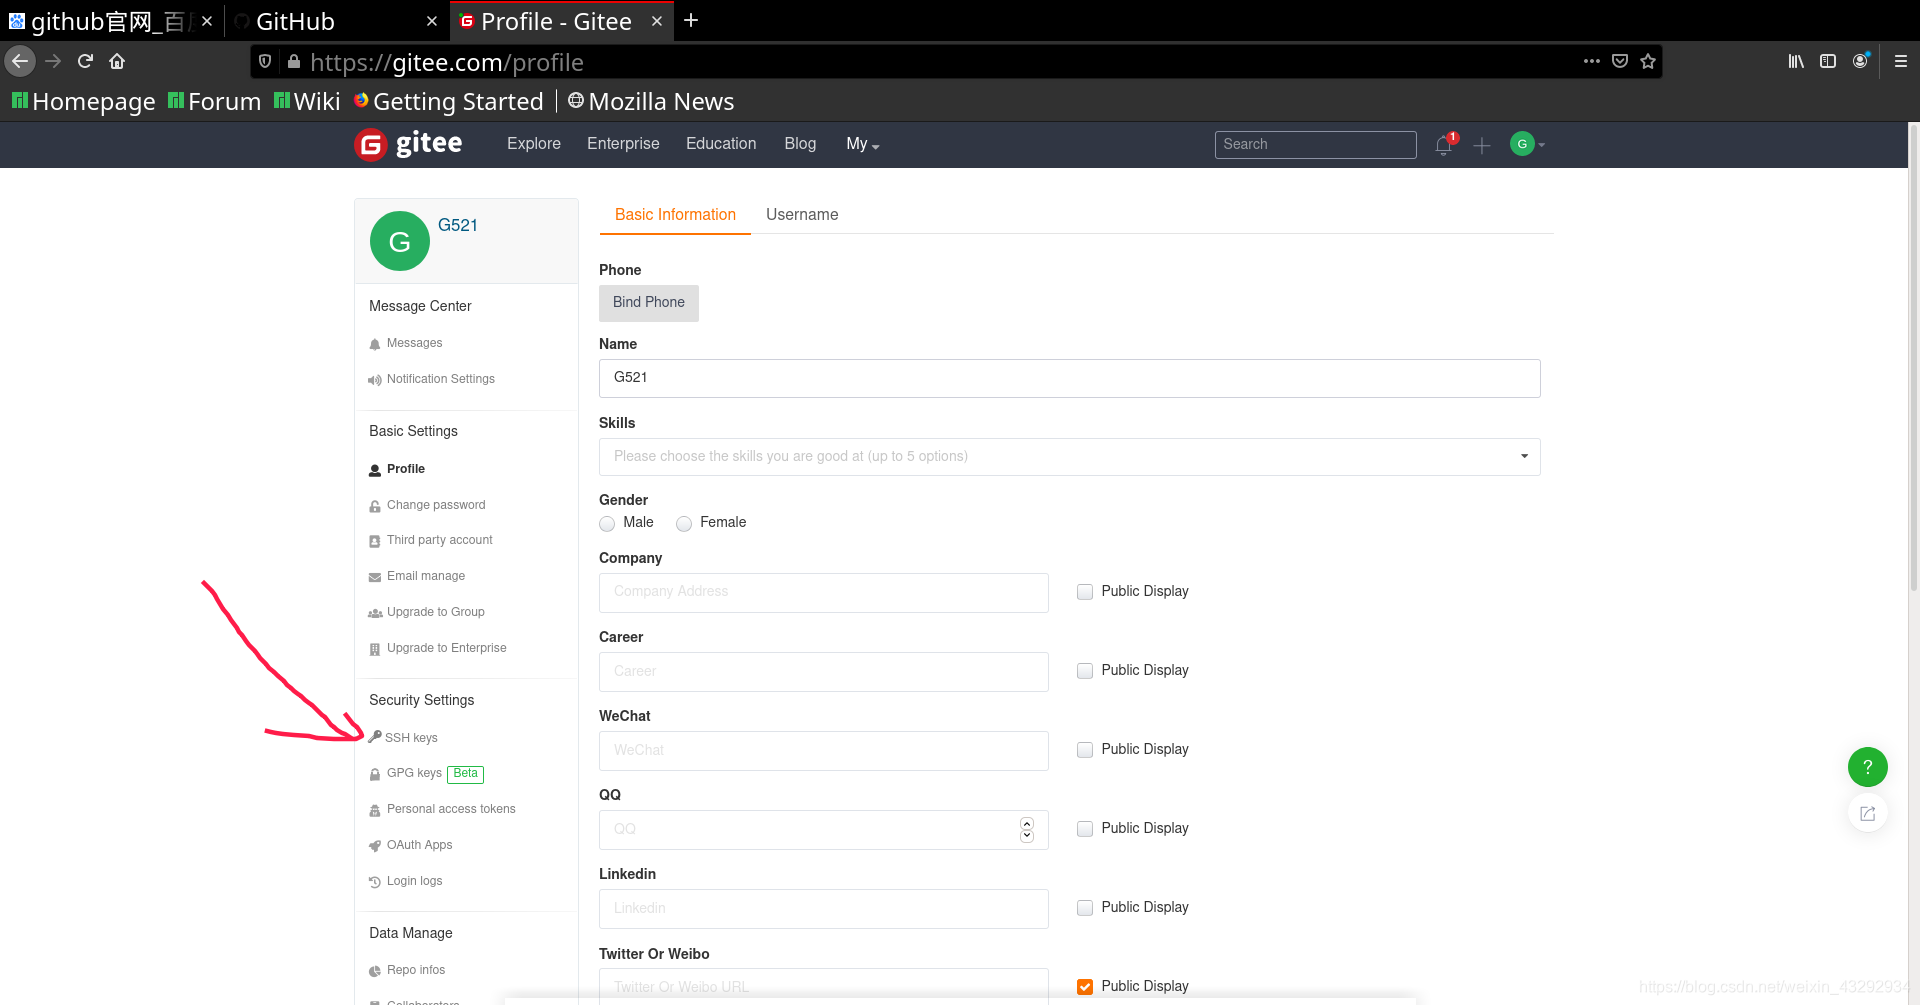Image resolution: width=1920 pixels, height=1005 pixels.
Task: Open the Library icon in Firefox toolbar
Action: [x=1796, y=61]
